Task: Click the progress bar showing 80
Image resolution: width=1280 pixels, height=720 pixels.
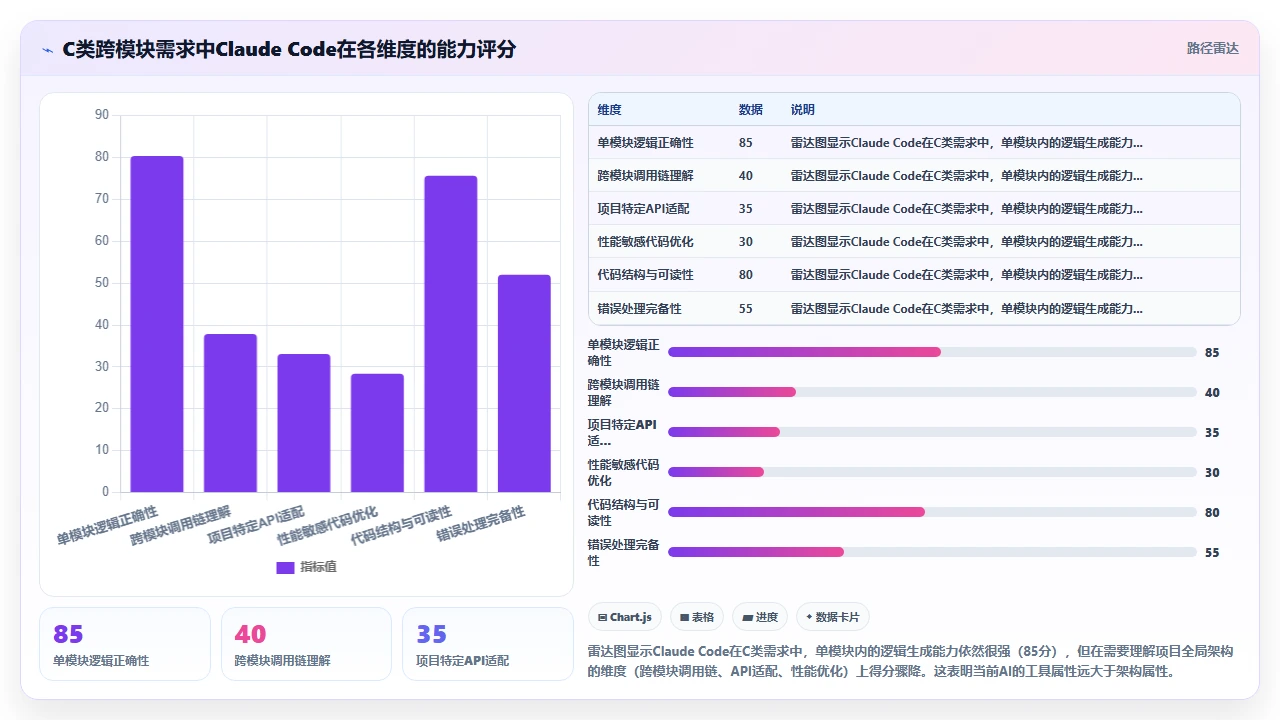Action: 932,512
